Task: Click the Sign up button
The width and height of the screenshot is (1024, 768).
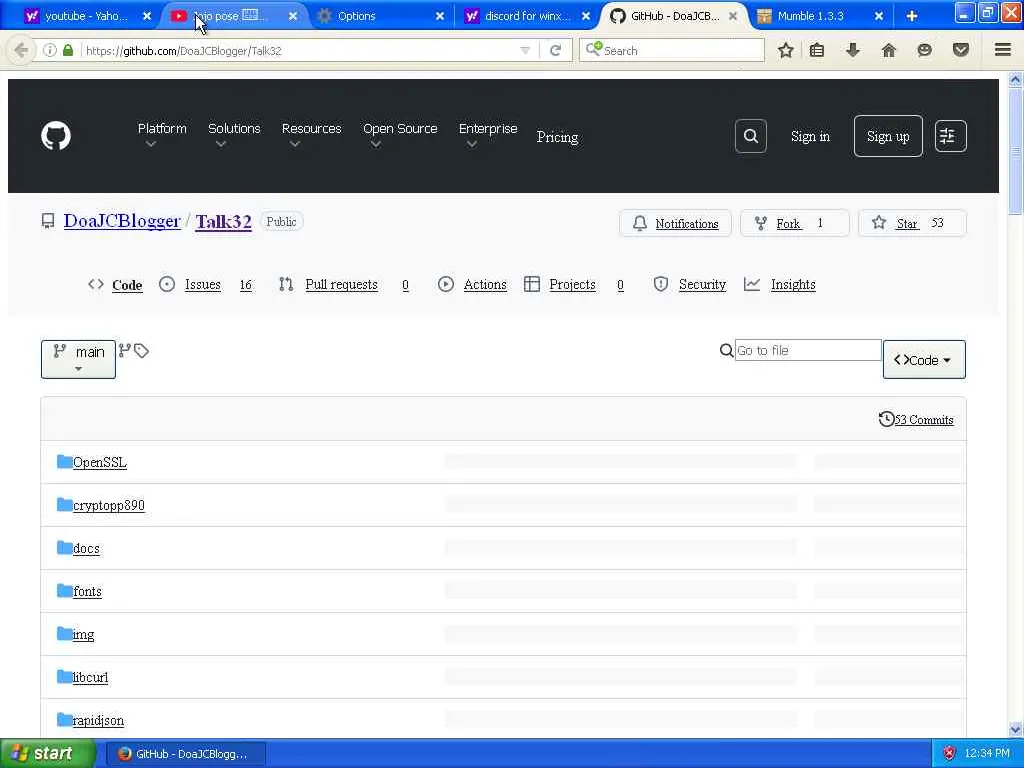Action: (x=888, y=136)
